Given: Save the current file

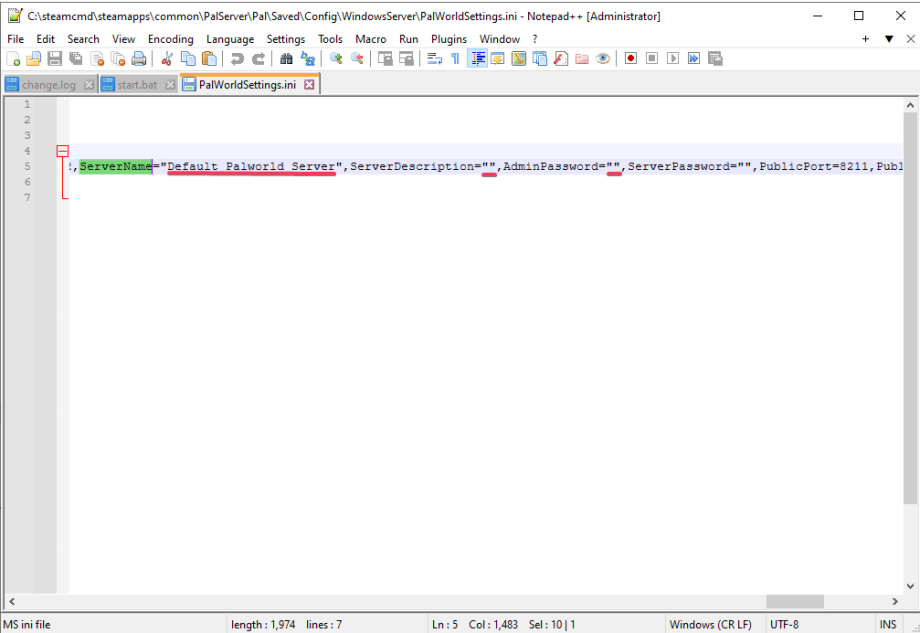Looking at the screenshot, I should click(54, 58).
